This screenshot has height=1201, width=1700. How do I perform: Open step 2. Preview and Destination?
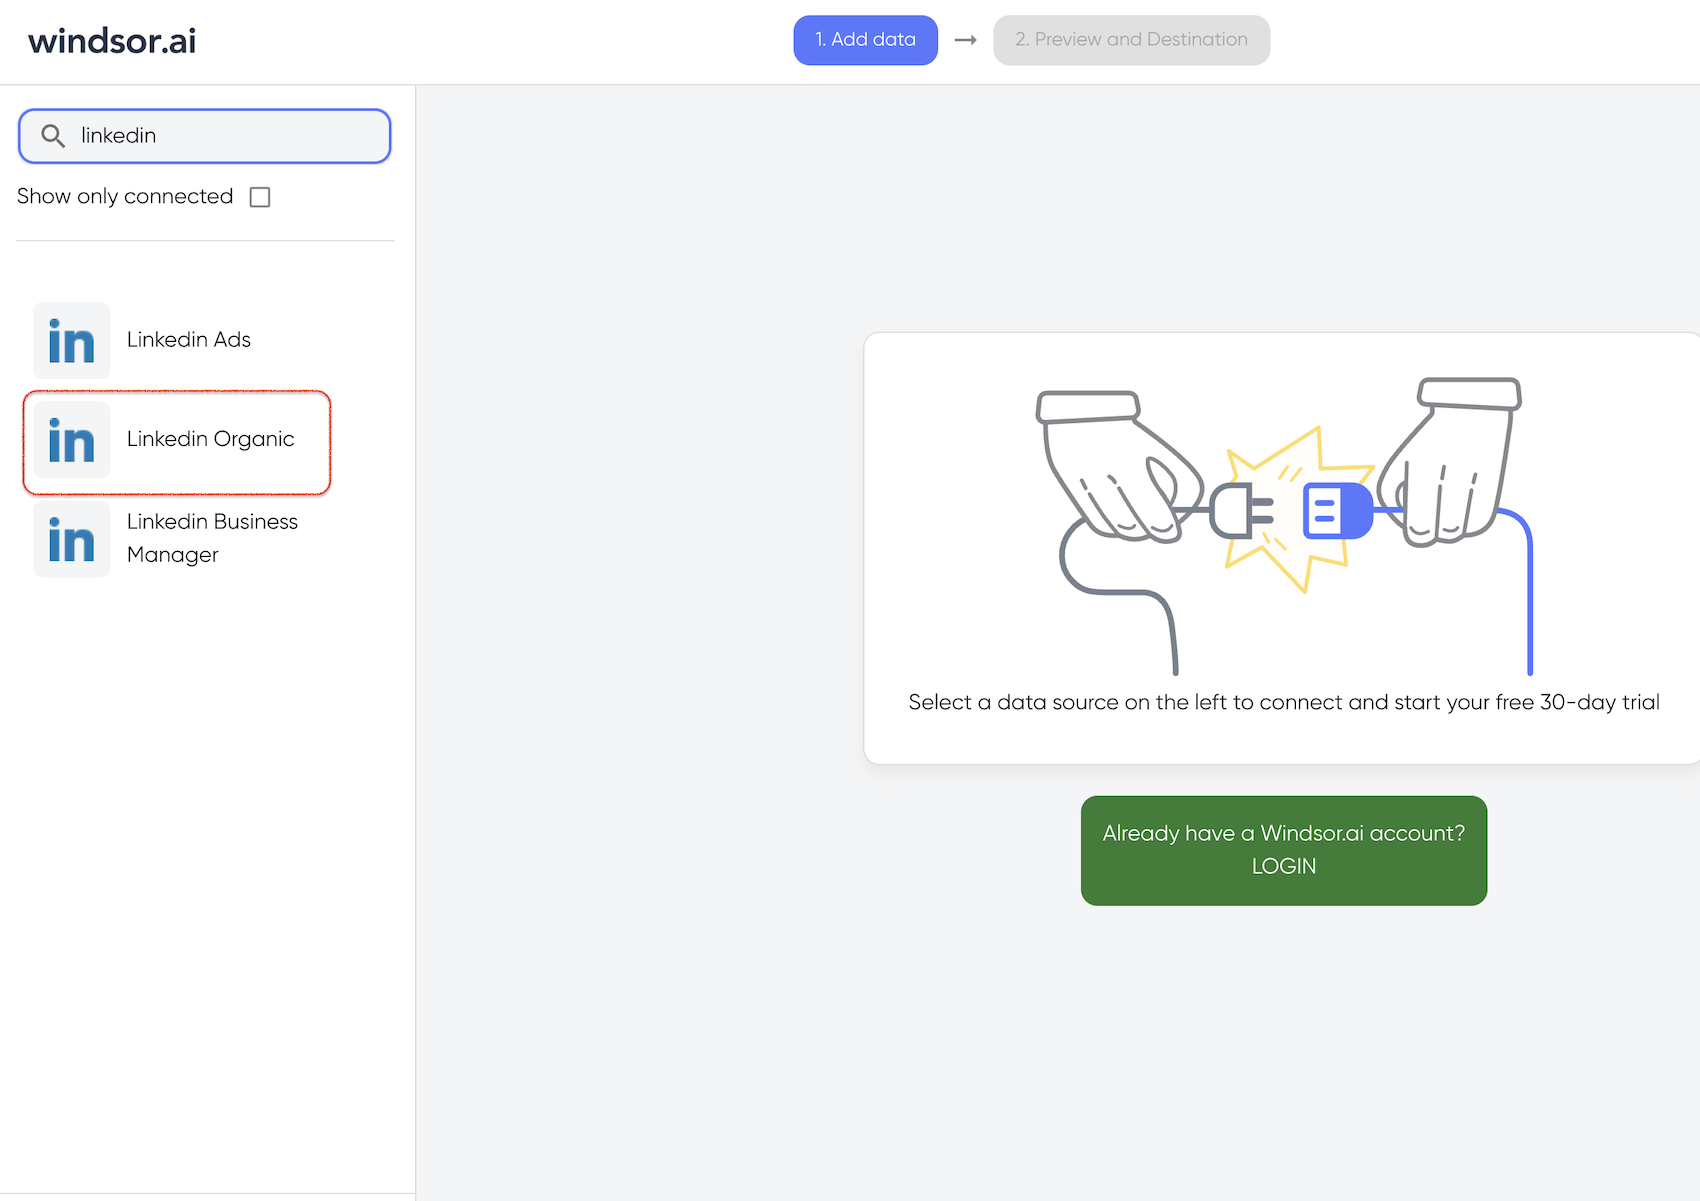(1131, 40)
